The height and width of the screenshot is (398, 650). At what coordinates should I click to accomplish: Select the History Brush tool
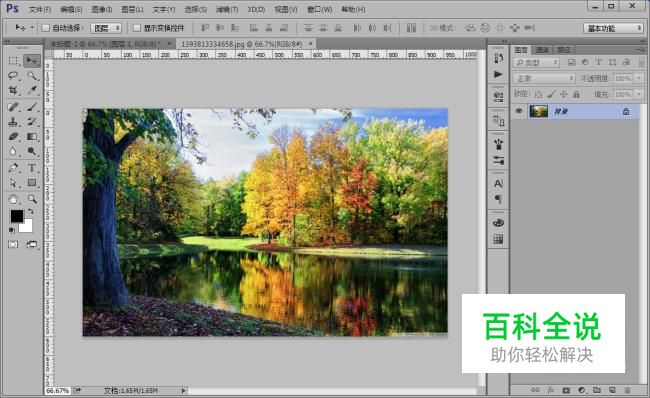32,122
